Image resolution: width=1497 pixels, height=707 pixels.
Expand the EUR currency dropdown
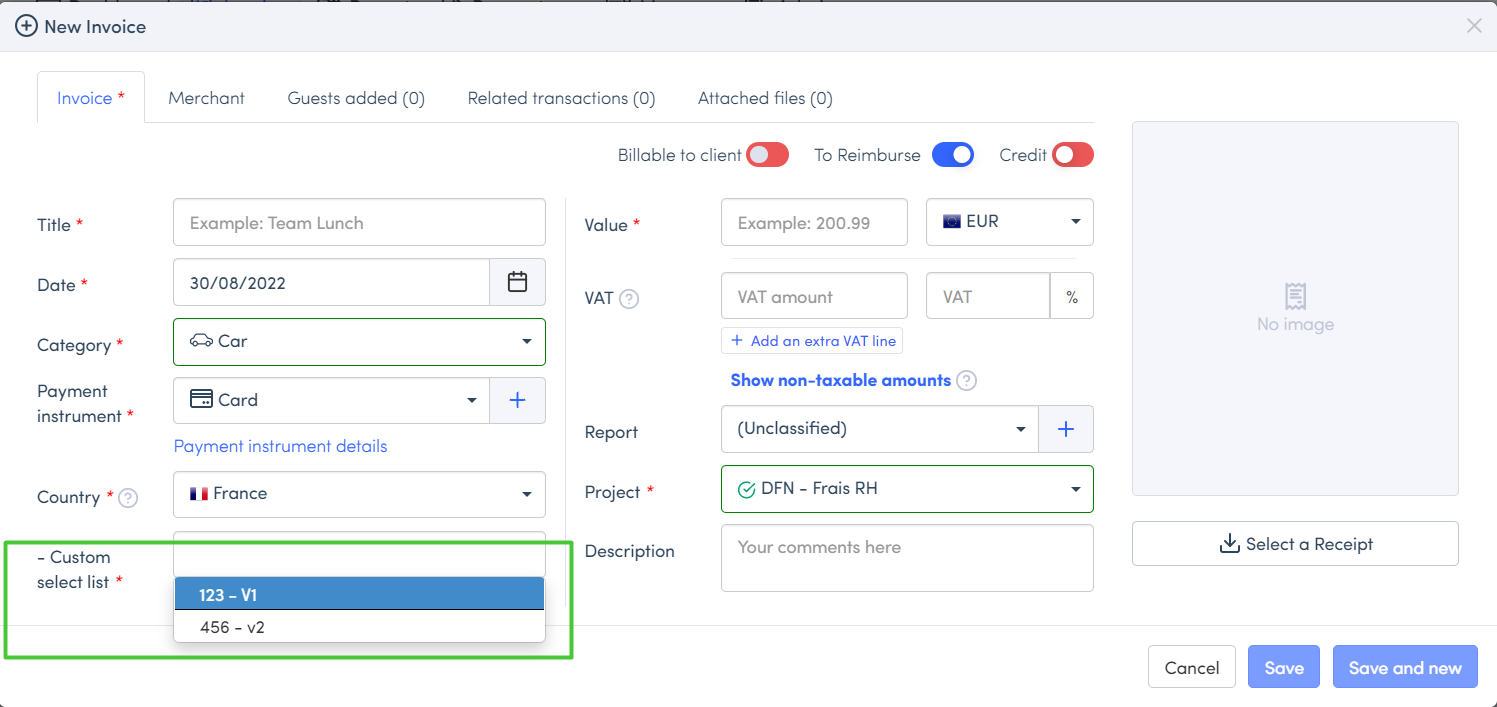click(x=1010, y=222)
